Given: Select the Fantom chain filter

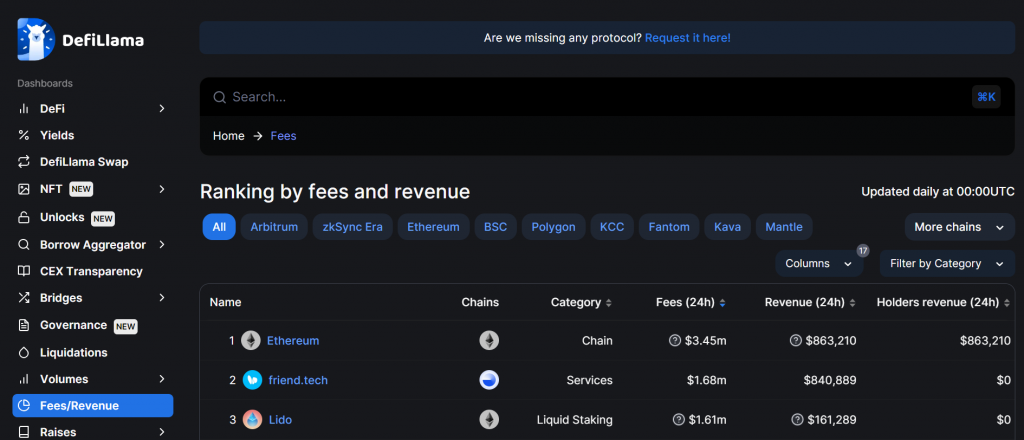Looking at the screenshot, I should coord(669,227).
